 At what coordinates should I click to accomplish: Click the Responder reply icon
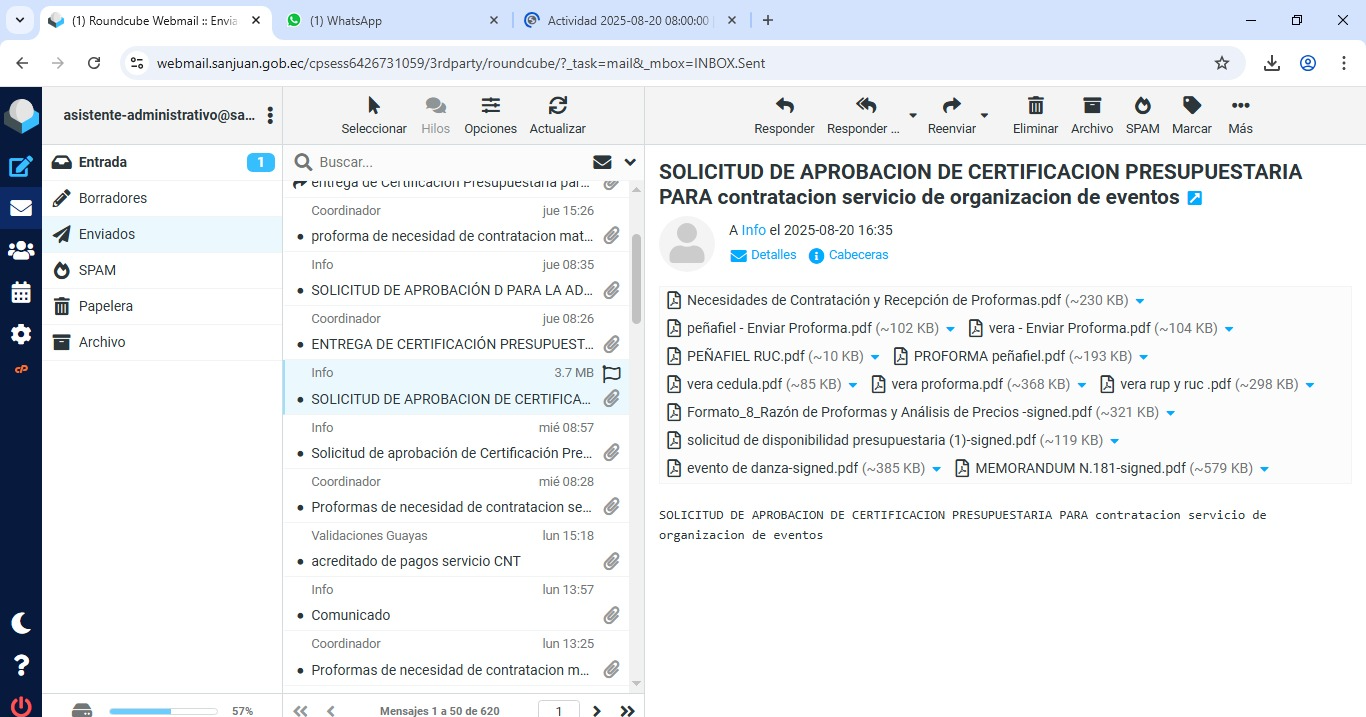tap(784, 107)
